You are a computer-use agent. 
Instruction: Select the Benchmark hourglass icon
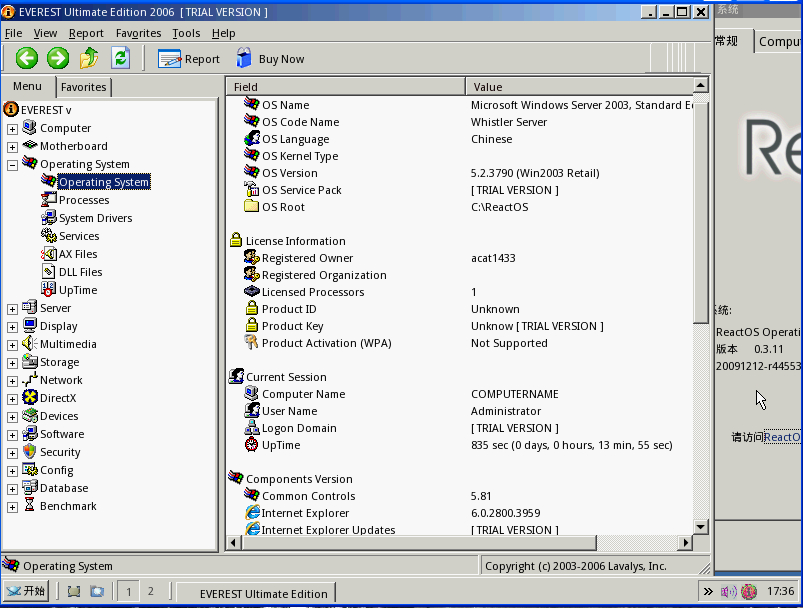[x=30, y=505]
